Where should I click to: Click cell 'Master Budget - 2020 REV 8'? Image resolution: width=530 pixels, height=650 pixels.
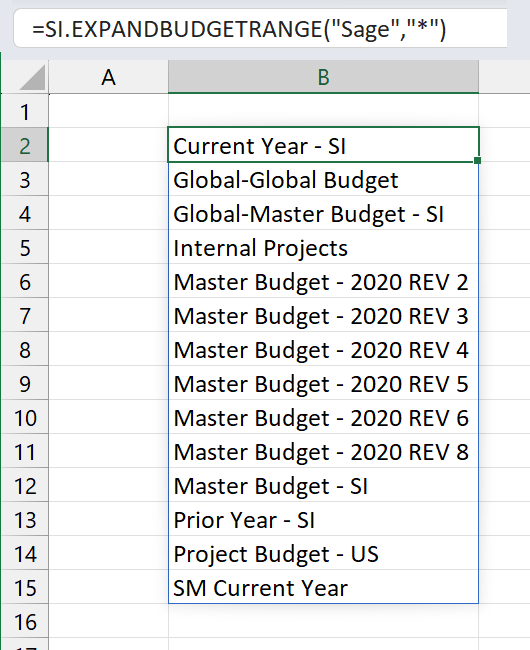[x=323, y=451]
